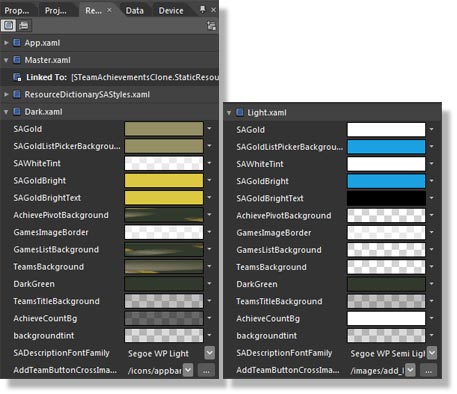Click the SAGold swatch in Dark.xaml
Viewport: 457px width, 394px height.
coord(164,129)
